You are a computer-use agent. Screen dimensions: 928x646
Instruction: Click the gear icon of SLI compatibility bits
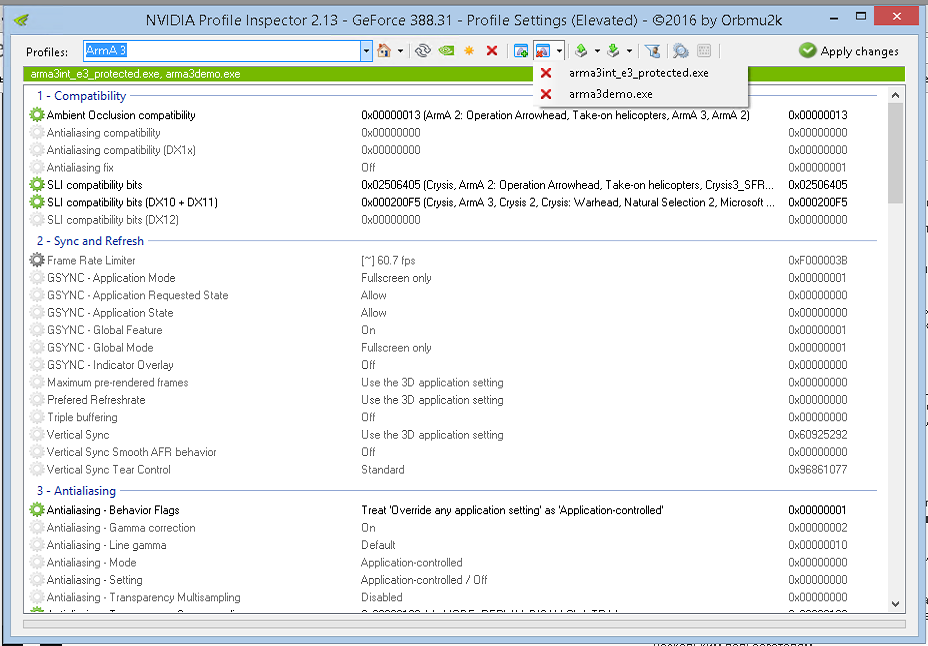click(37, 185)
